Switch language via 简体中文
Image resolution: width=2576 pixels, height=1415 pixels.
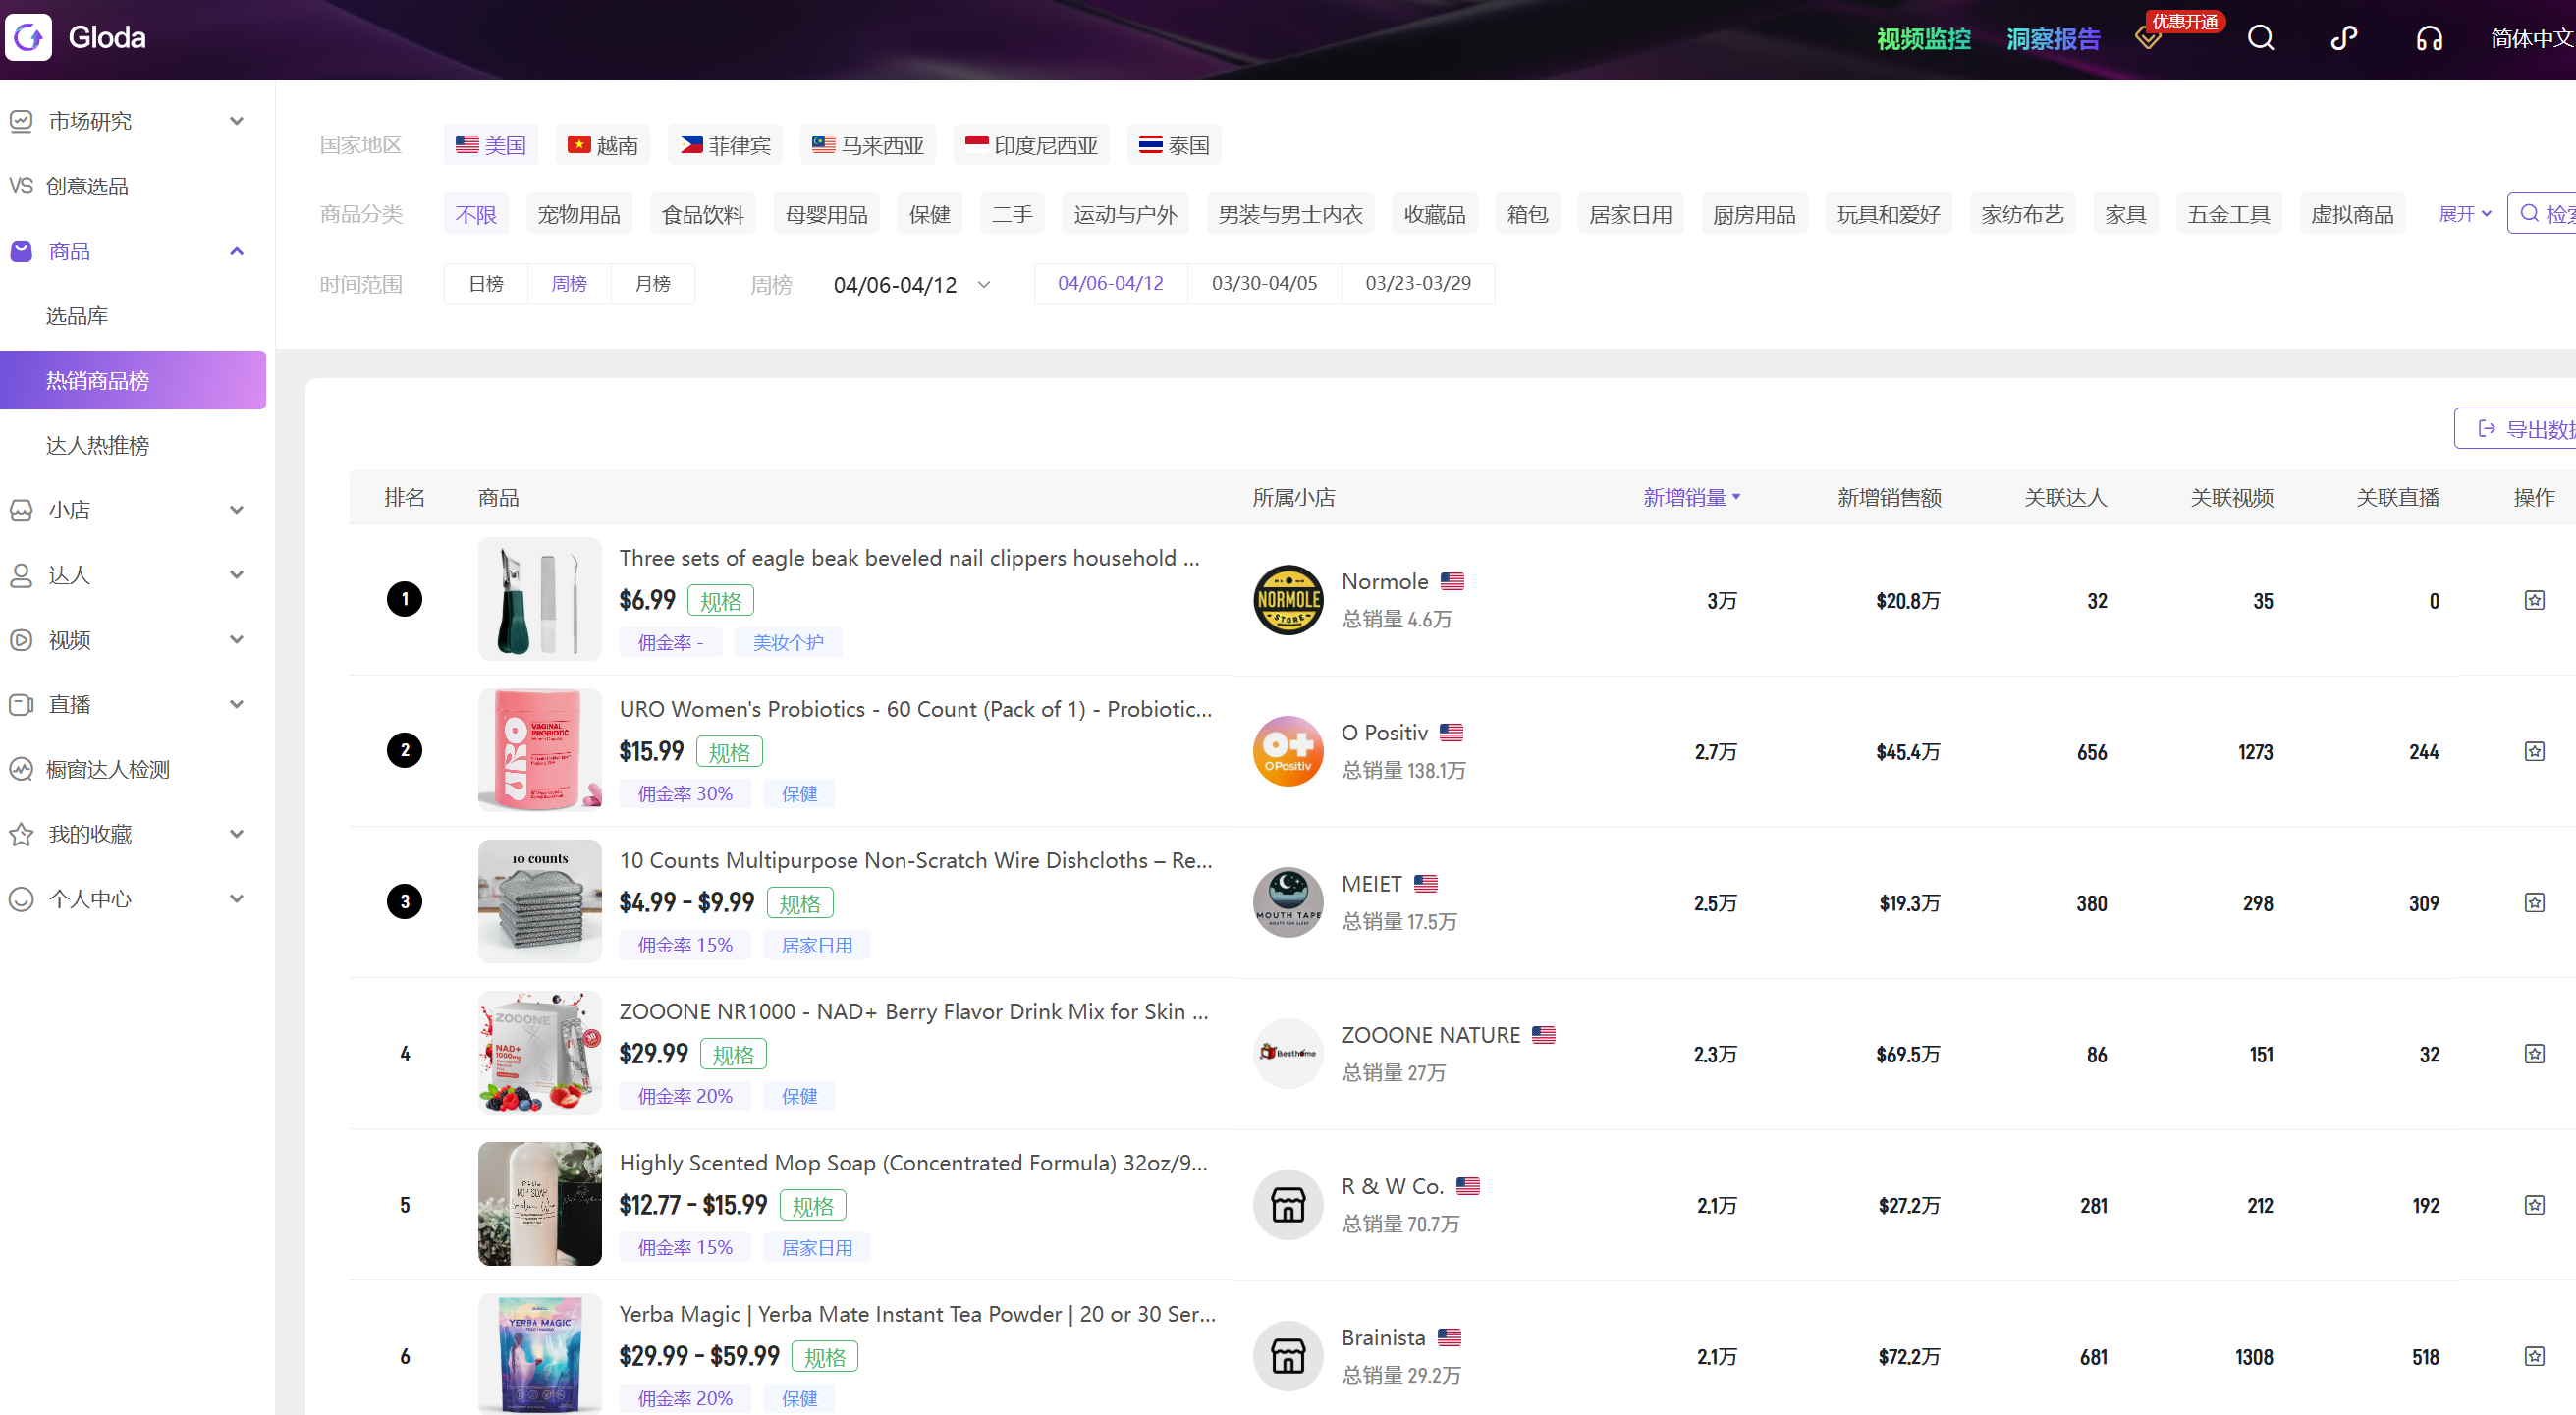tap(2532, 38)
